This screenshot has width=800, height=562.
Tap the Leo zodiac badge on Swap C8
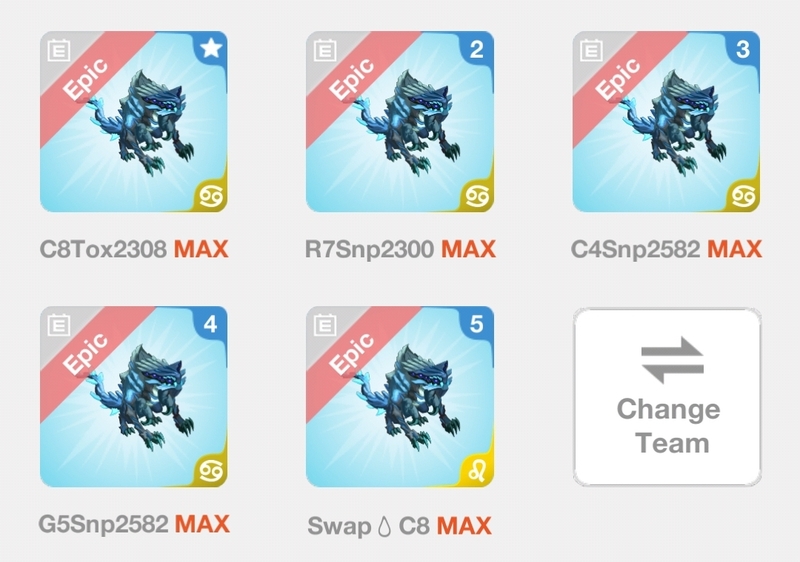tap(478, 471)
